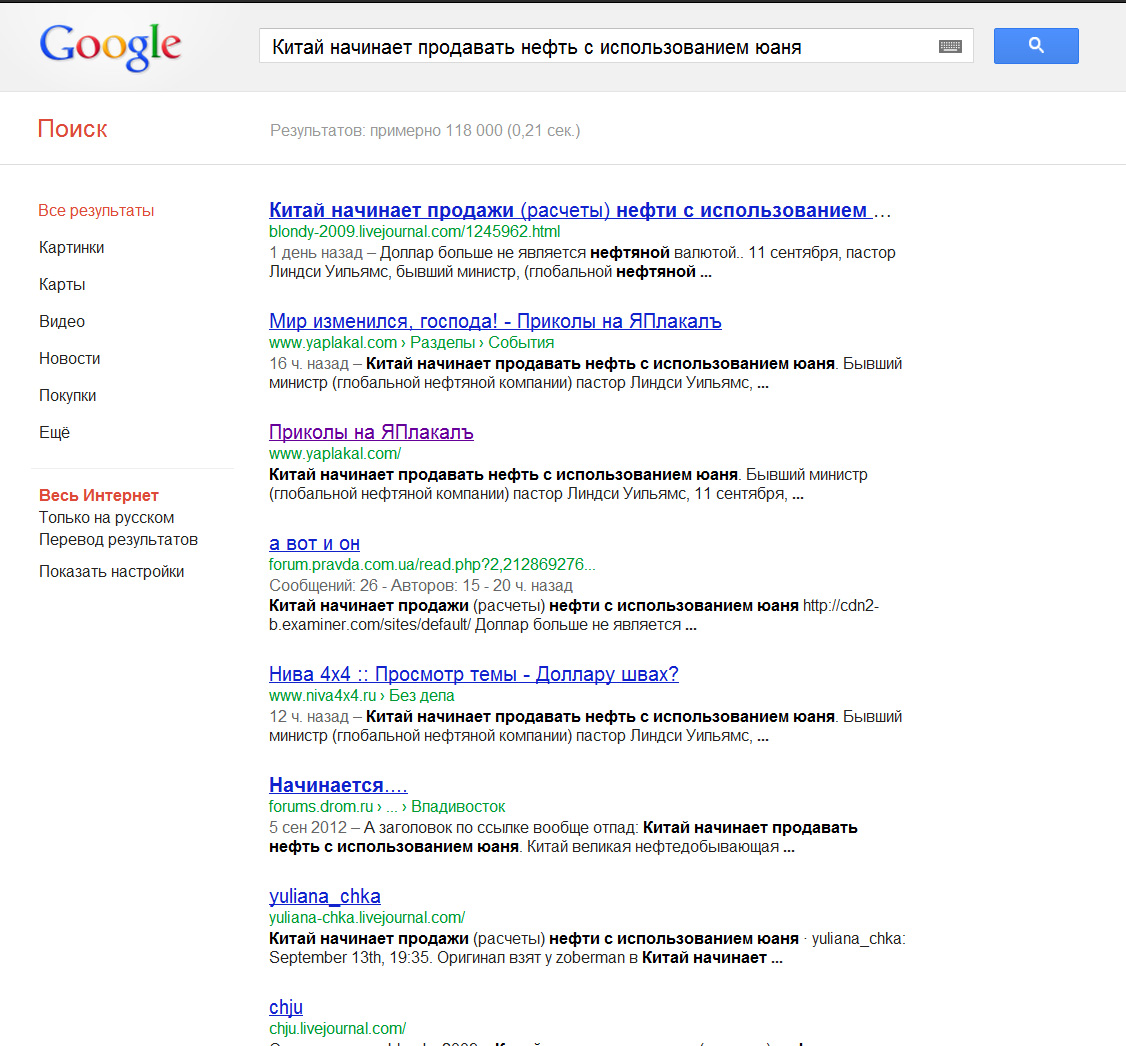Click URL 'yuliana-chka.livejournal.com/'
Viewport: 1126px width, 1046px height.
367,917
